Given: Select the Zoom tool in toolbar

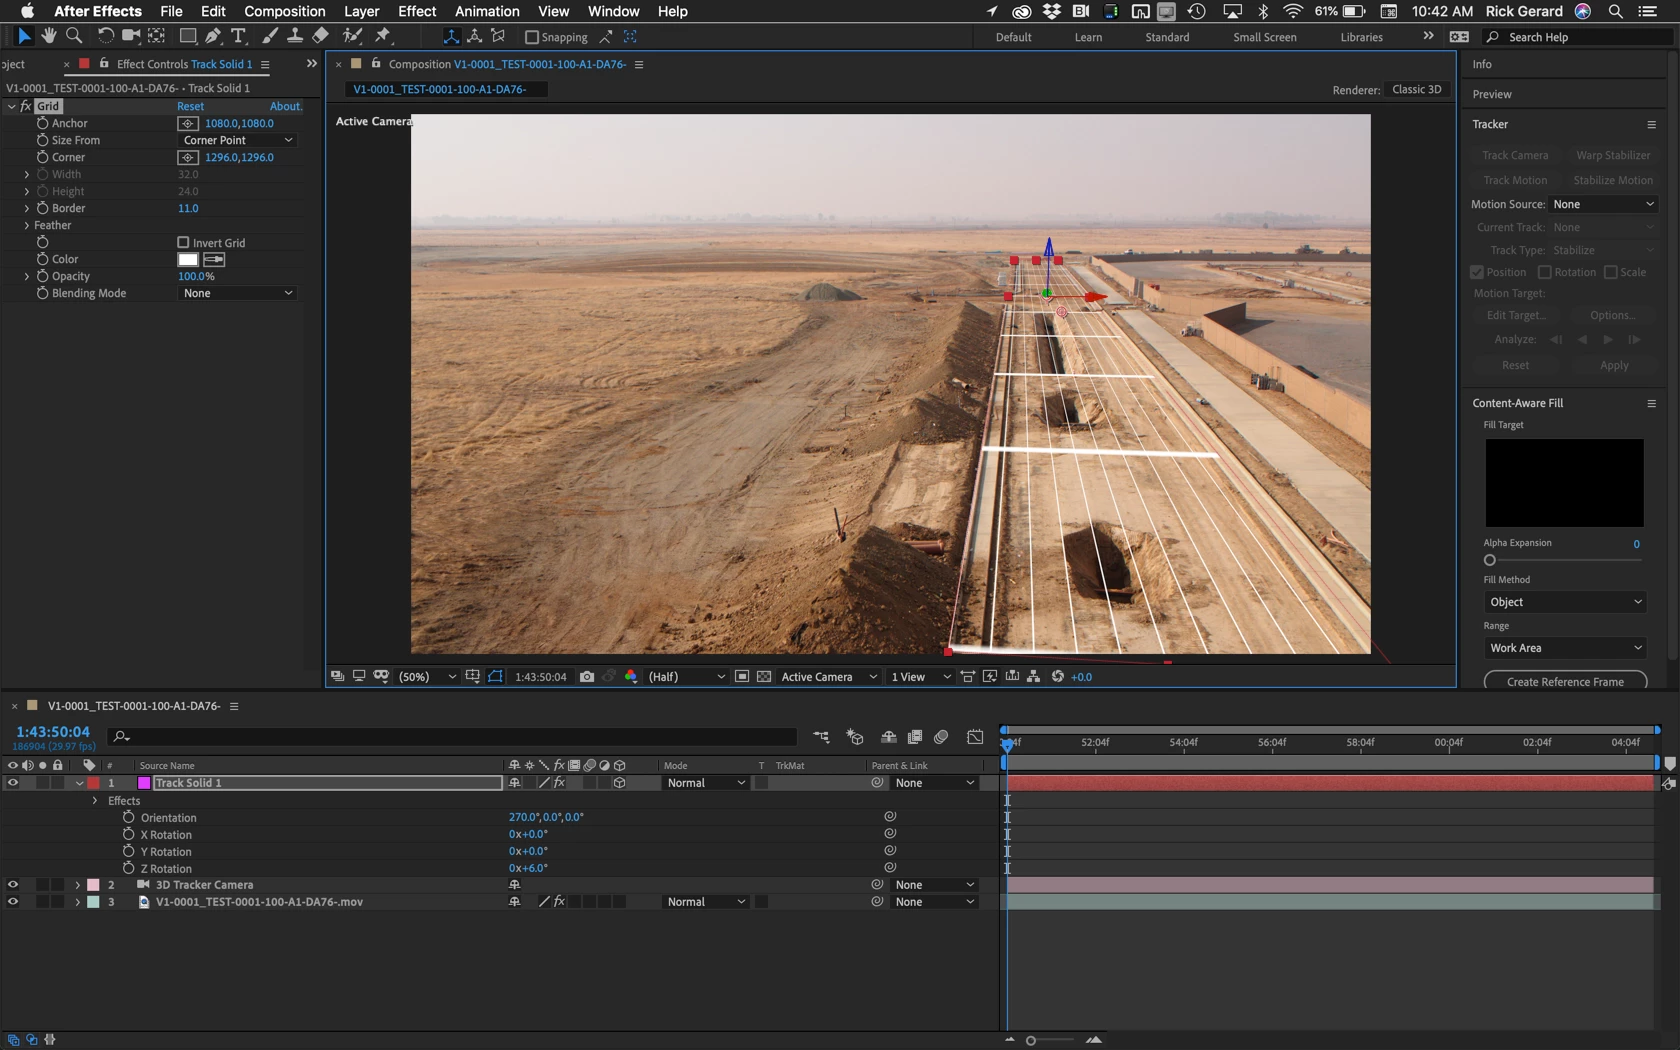Looking at the screenshot, I should [x=74, y=36].
